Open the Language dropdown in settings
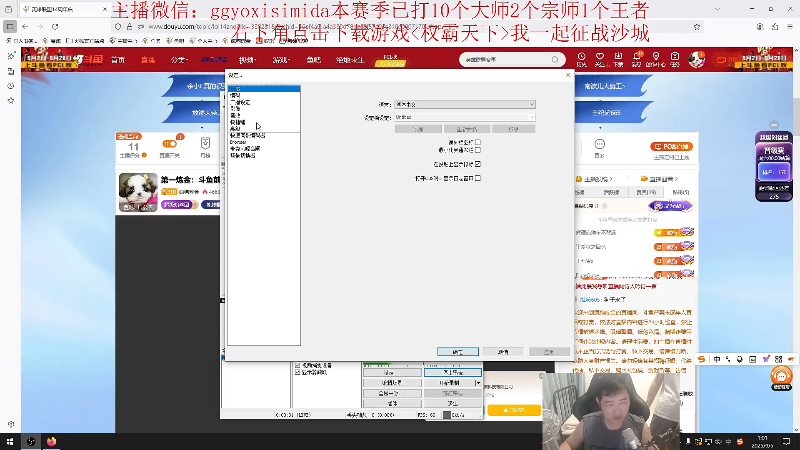This screenshot has height=450, width=800. [465, 104]
